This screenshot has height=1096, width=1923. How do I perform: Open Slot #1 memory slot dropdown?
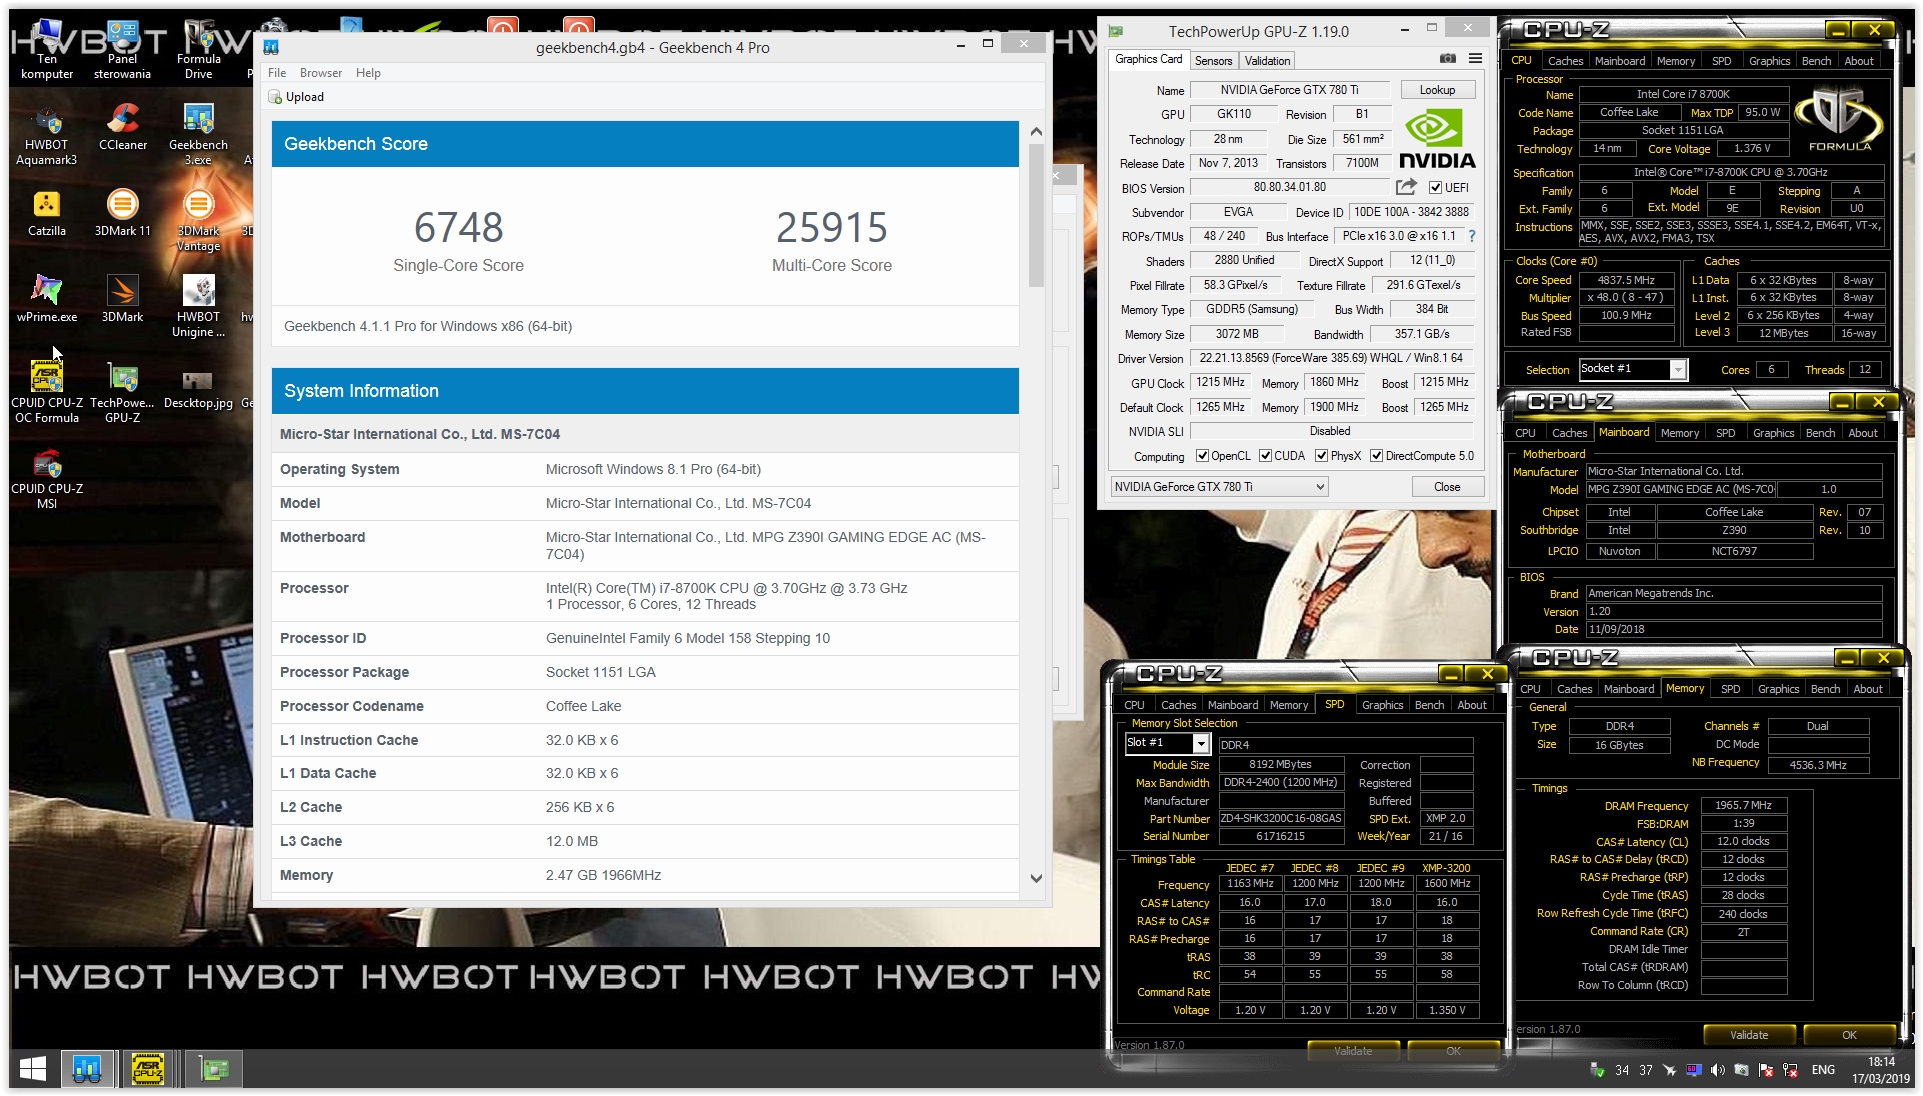tap(1167, 743)
